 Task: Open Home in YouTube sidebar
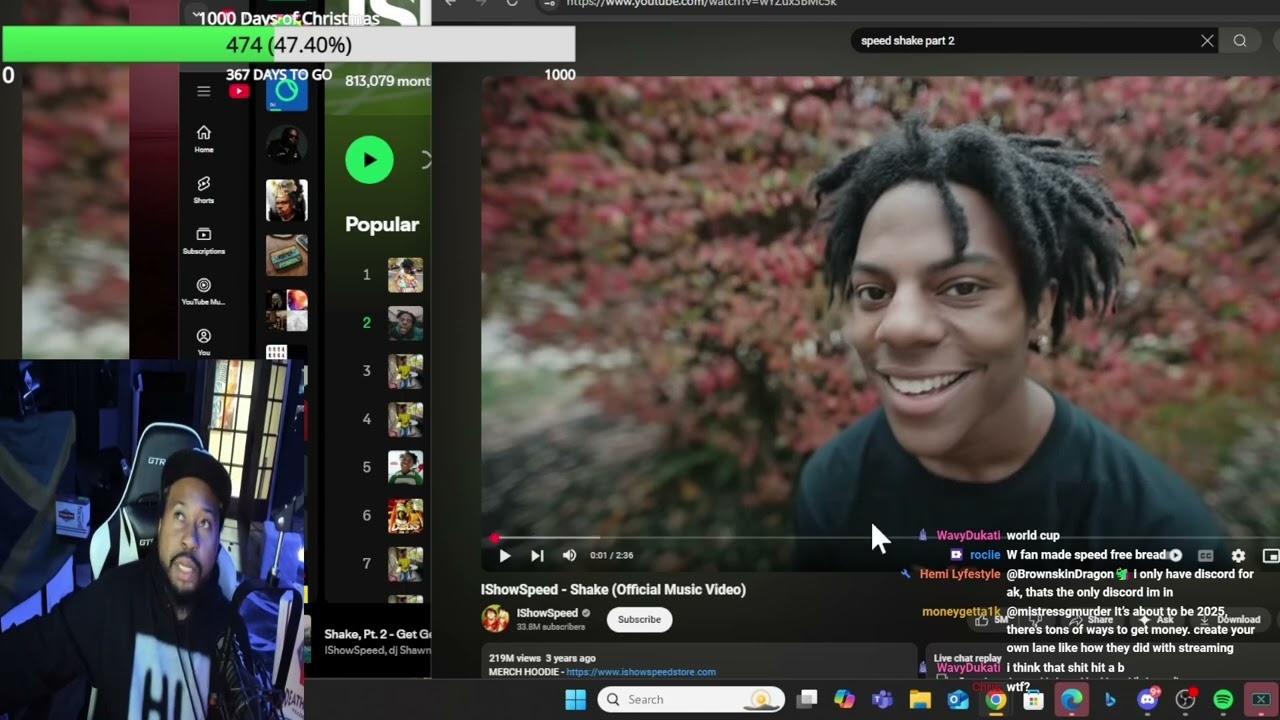pos(204,139)
